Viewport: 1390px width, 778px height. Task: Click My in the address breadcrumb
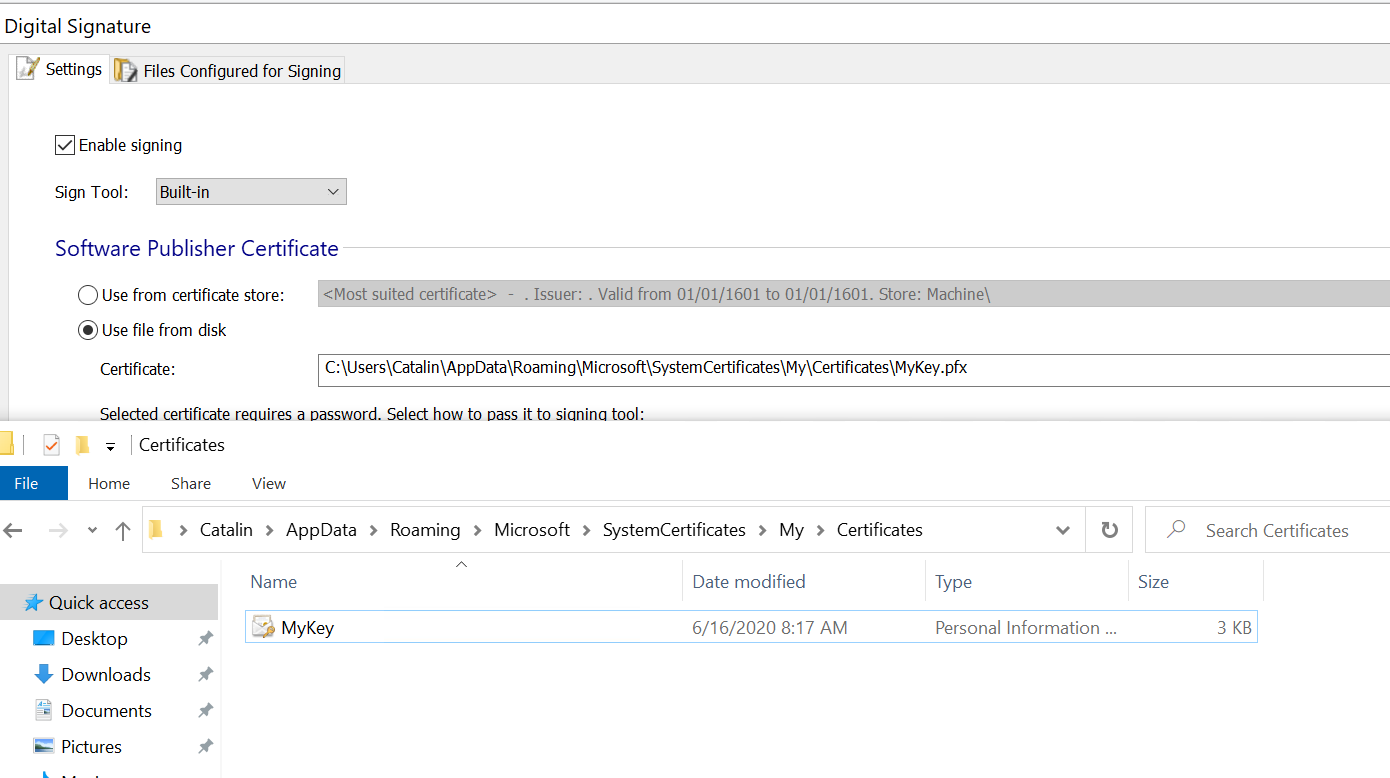(791, 530)
